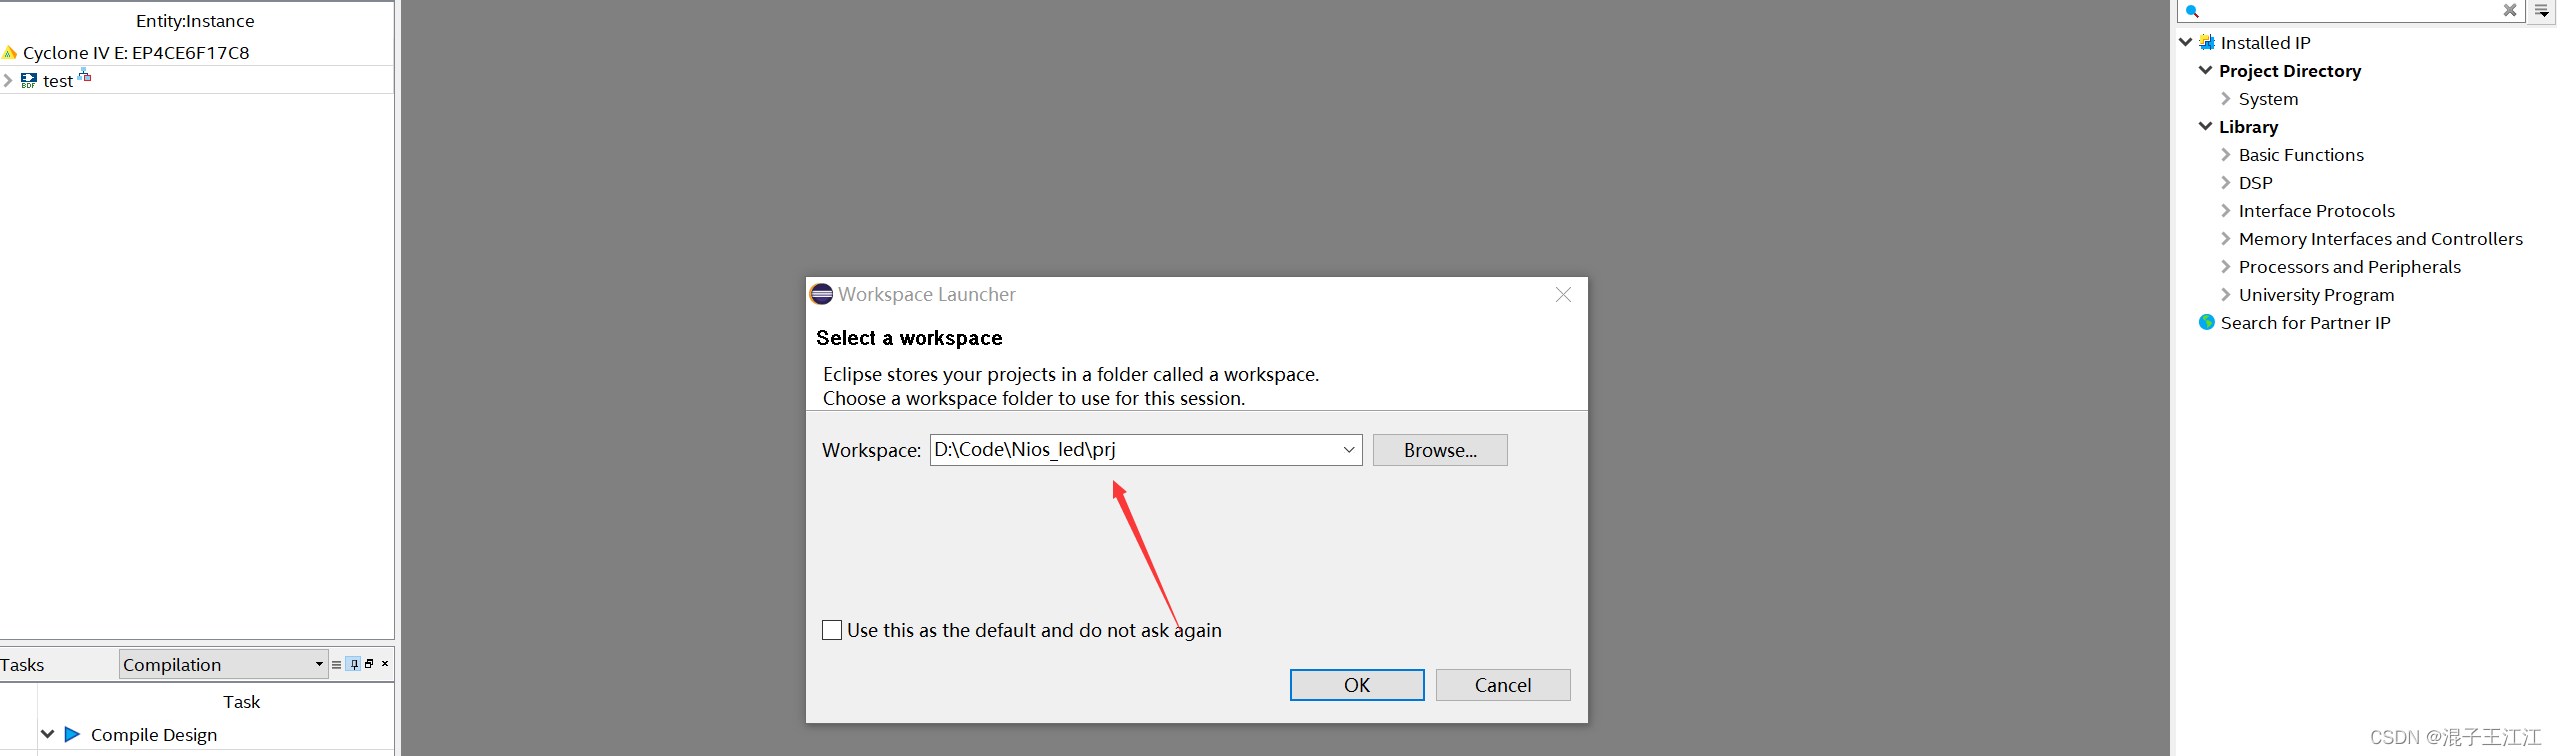This screenshot has height=756, width=2557.
Task: Click the Compile Design play icon
Action: [72, 735]
